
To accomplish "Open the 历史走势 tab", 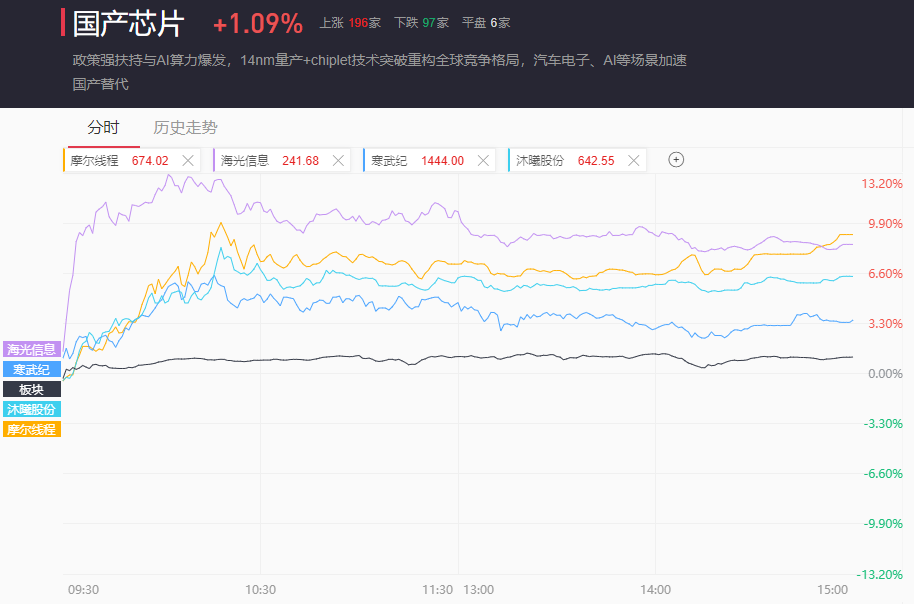I will pos(185,127).
